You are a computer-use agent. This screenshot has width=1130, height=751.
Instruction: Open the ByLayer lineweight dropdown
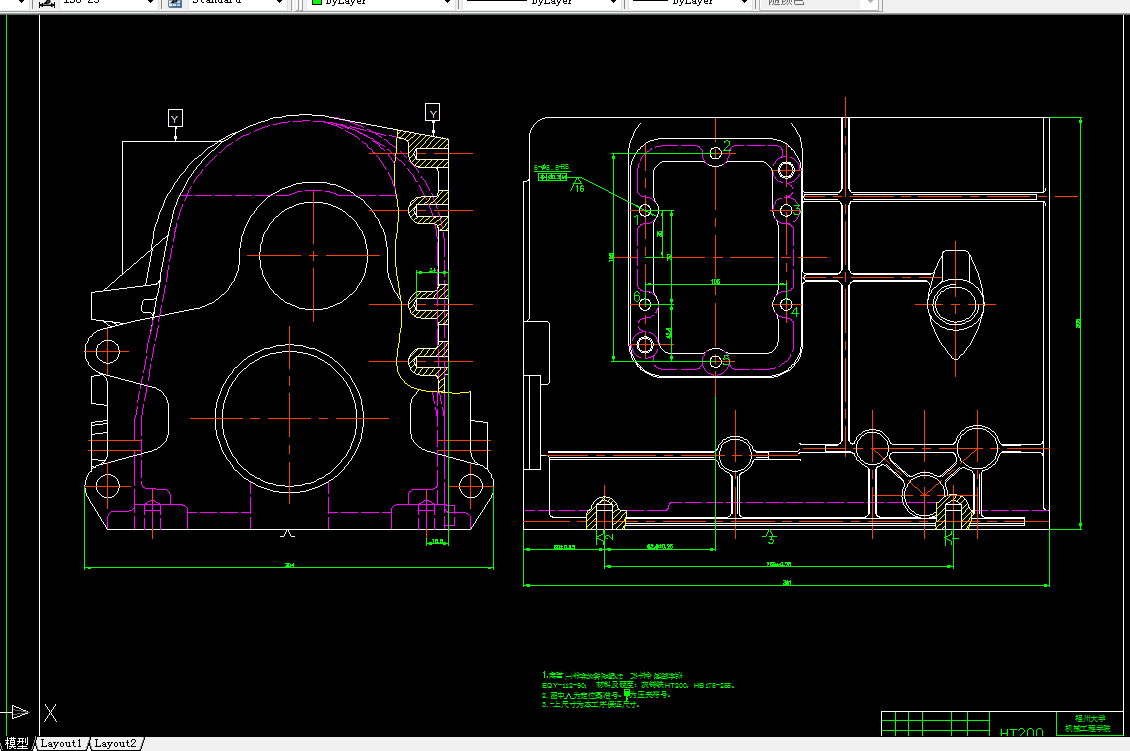[x=744, y=3]
